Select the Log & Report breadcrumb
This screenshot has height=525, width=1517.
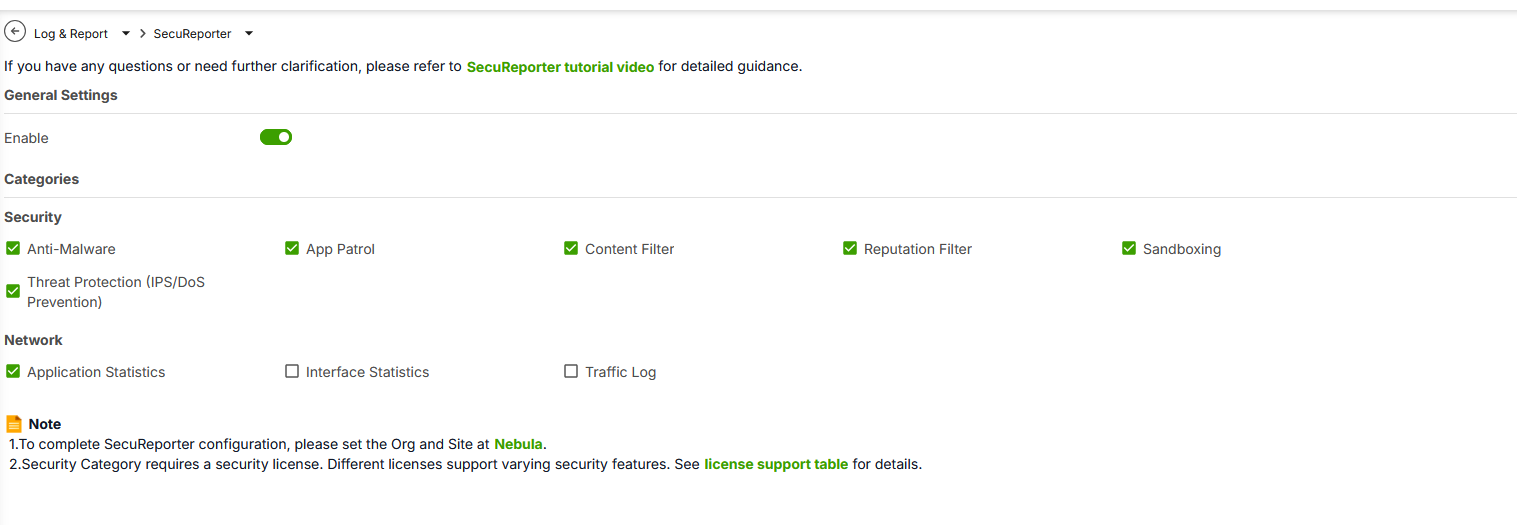pos(71,34)
